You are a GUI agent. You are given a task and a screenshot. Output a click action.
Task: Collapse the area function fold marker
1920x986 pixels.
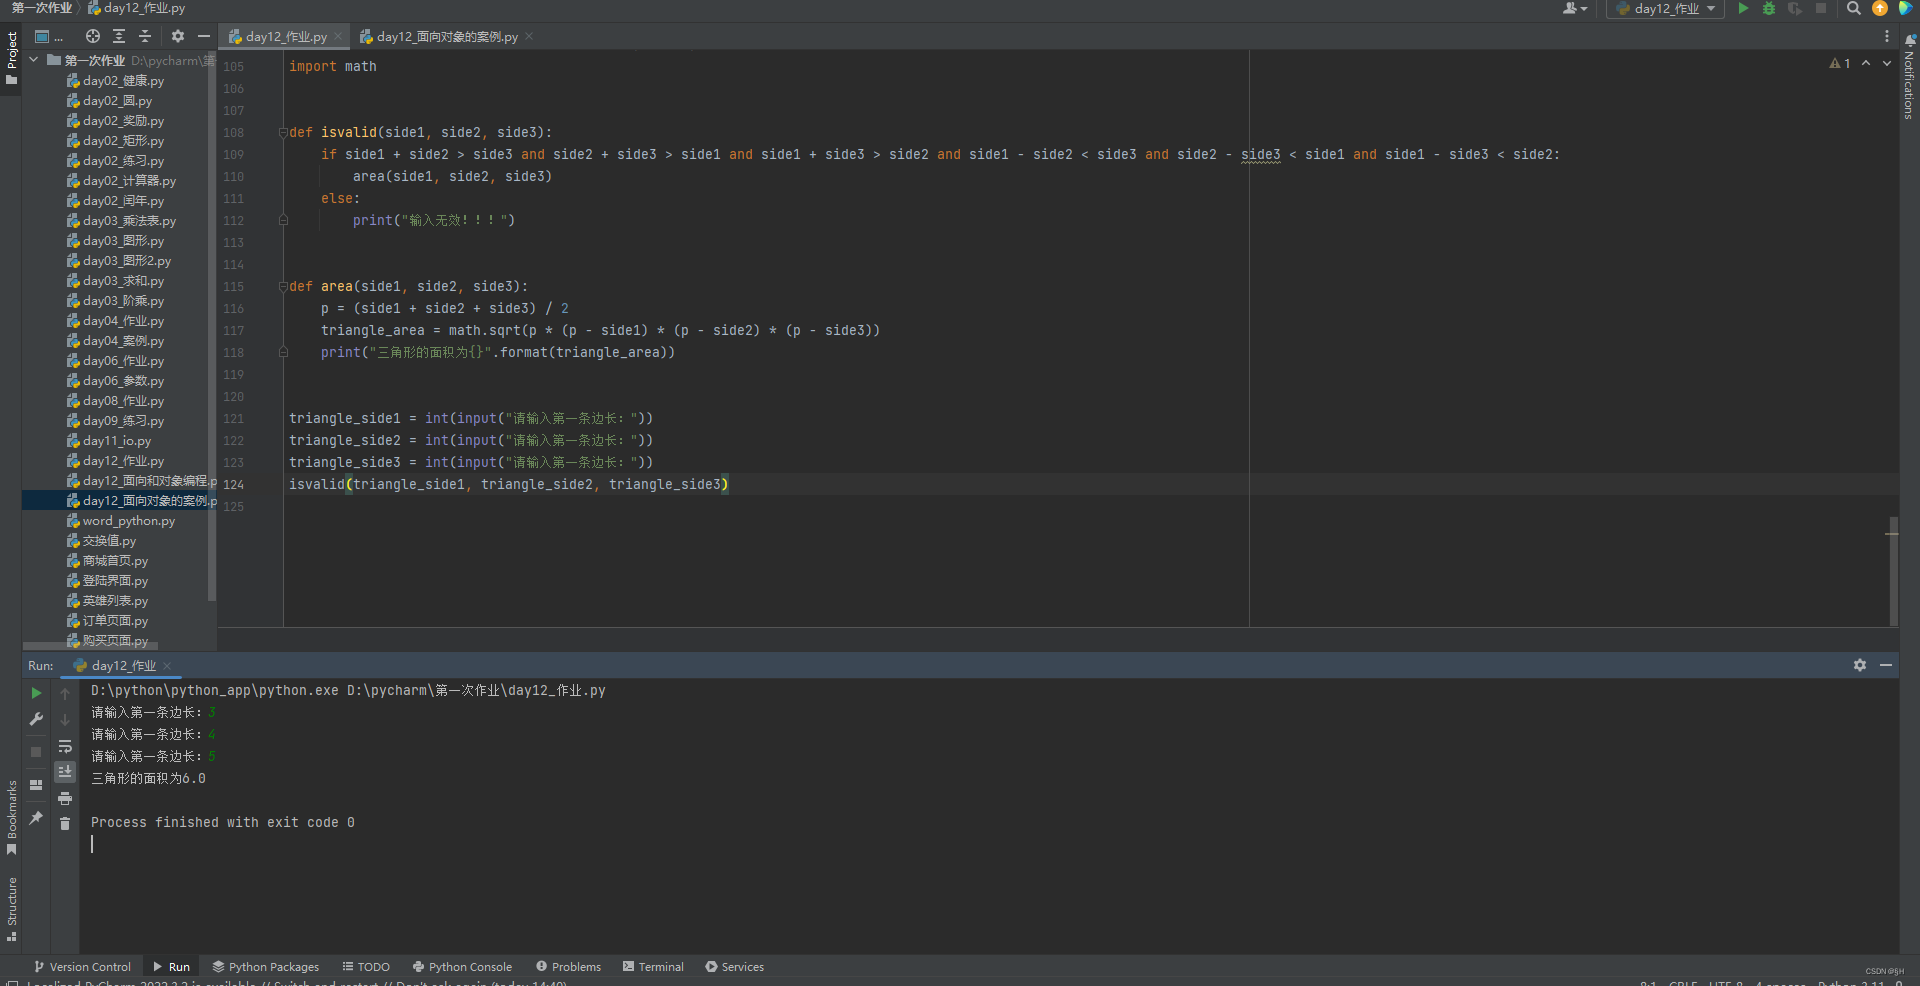[x=283, y=286]
